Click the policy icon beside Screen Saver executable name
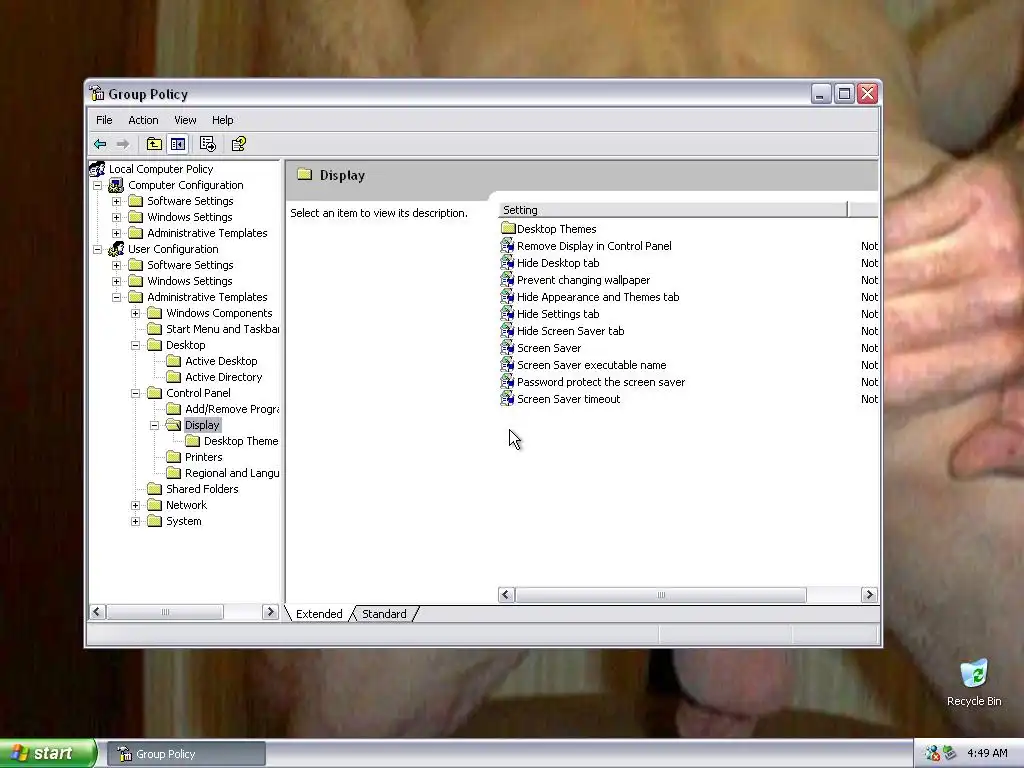Screen dimensions: 1024x768 pos(507,365)
